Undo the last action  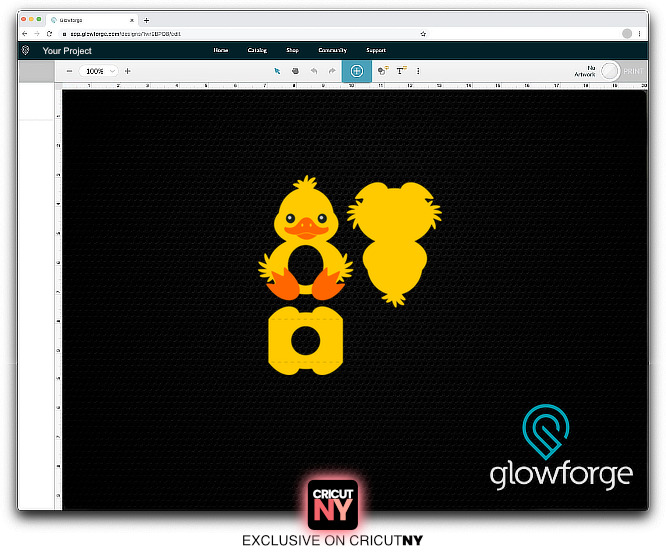[313, 71]
